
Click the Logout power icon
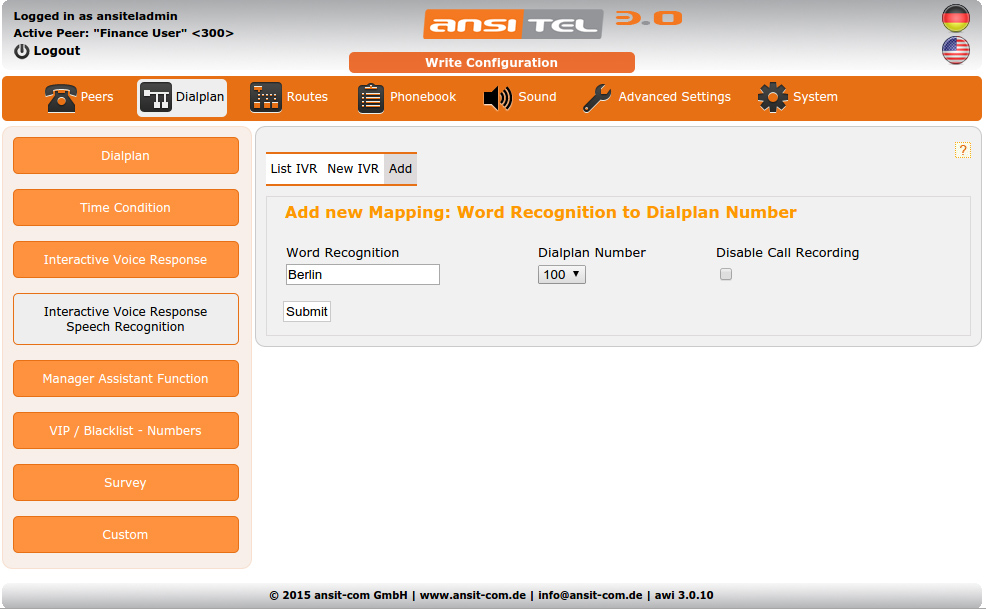click(19, 50)
